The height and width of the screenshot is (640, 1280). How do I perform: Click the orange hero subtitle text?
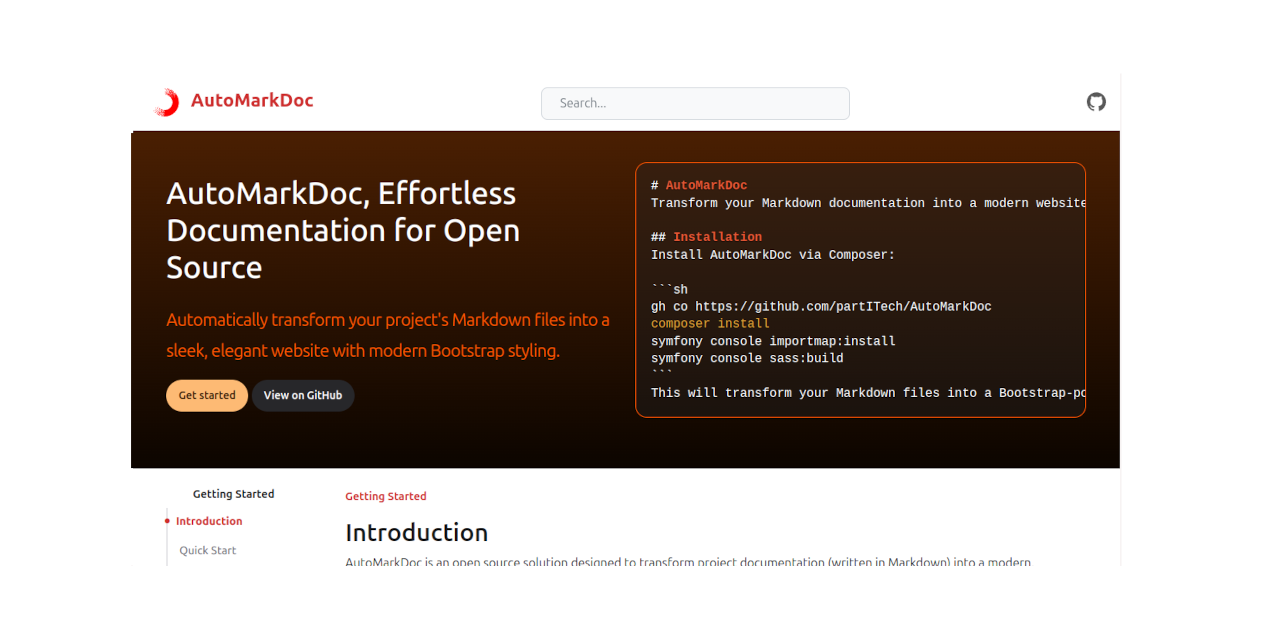coord(388,335)
